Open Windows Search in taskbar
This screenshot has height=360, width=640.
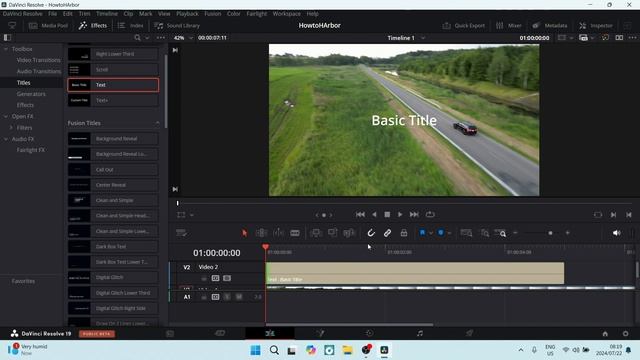click(x=274, y=350)
